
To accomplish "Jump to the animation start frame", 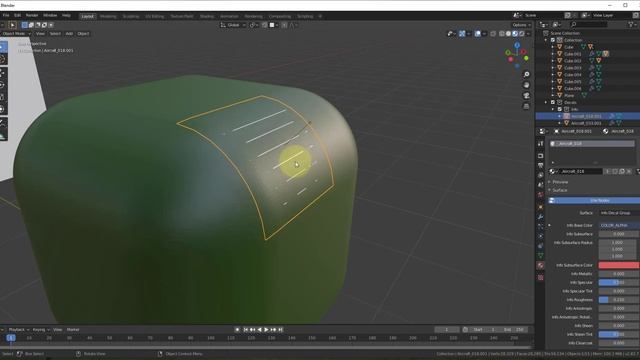I will tap(246, 329).
